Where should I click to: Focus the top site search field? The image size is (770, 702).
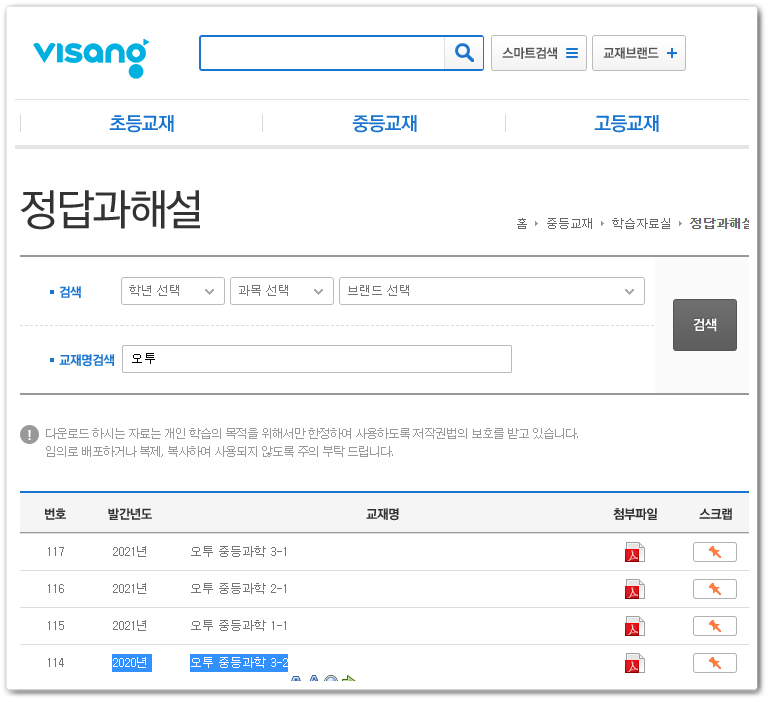coord(322,53)
